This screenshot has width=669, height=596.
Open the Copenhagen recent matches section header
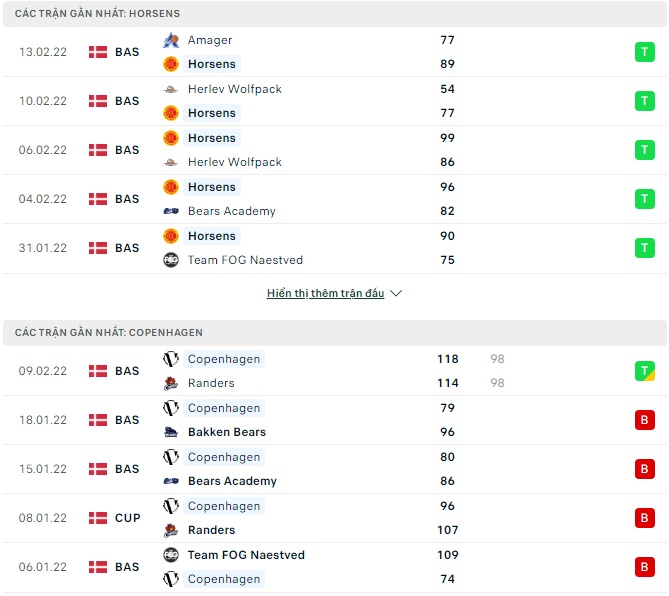[108, 333]
